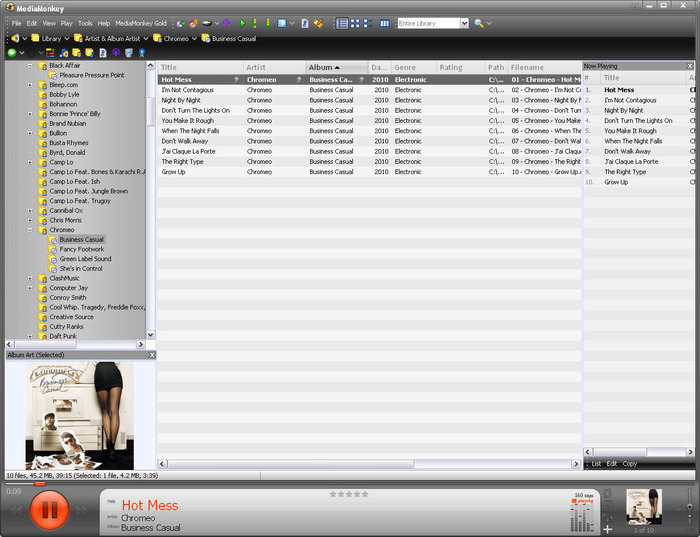
Task: Click the Chromeo artist folder icon in tree
Action: click(42, 230)
